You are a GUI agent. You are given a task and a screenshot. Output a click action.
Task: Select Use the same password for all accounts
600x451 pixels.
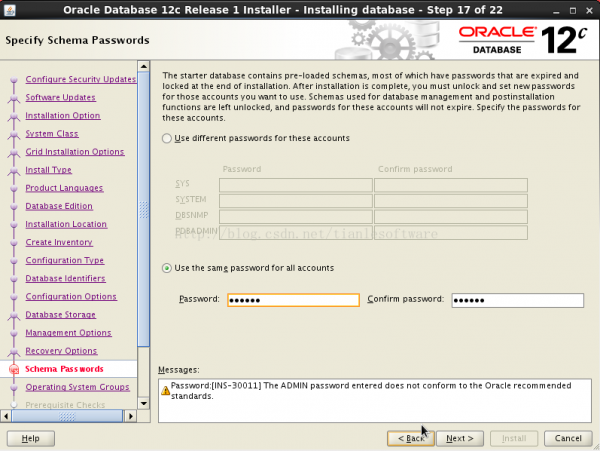coord(167,268)
